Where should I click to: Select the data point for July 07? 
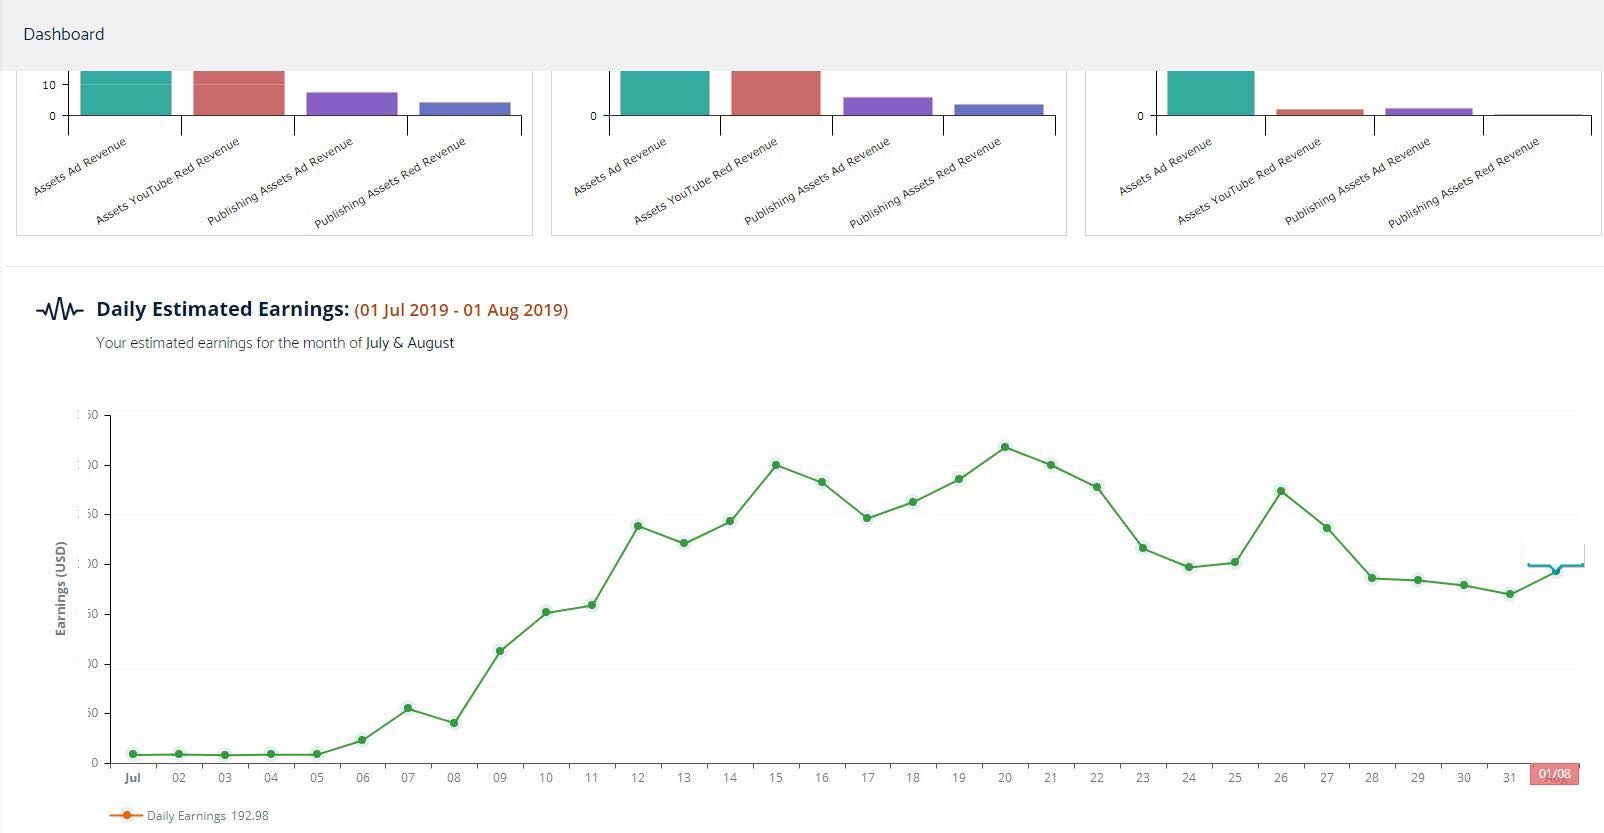(408, 708)
